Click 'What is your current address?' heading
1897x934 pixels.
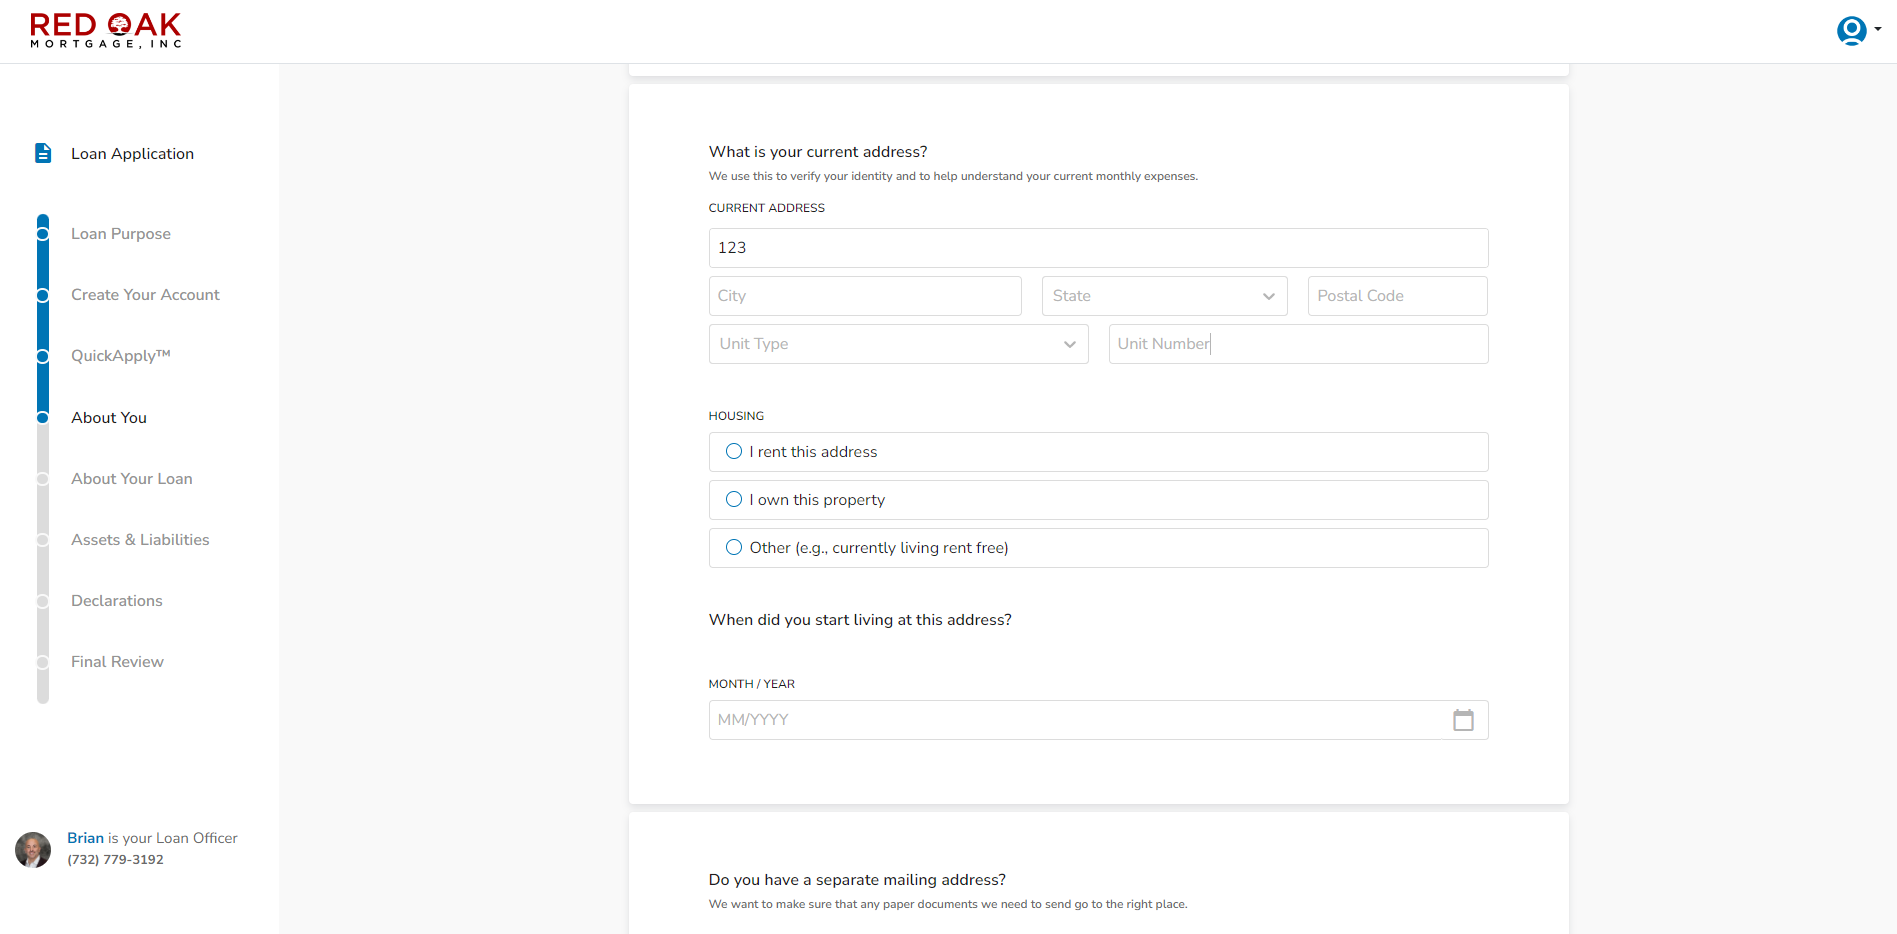click(818, 152)
